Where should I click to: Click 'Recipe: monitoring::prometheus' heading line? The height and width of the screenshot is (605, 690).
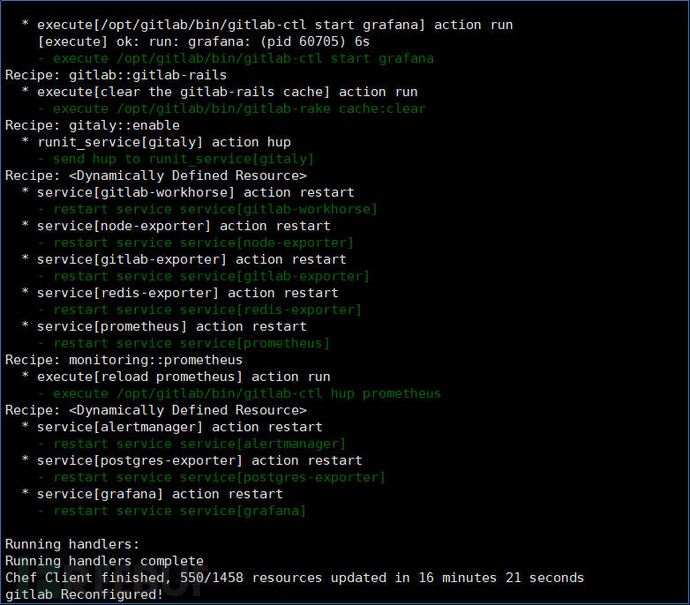point(124,360)
